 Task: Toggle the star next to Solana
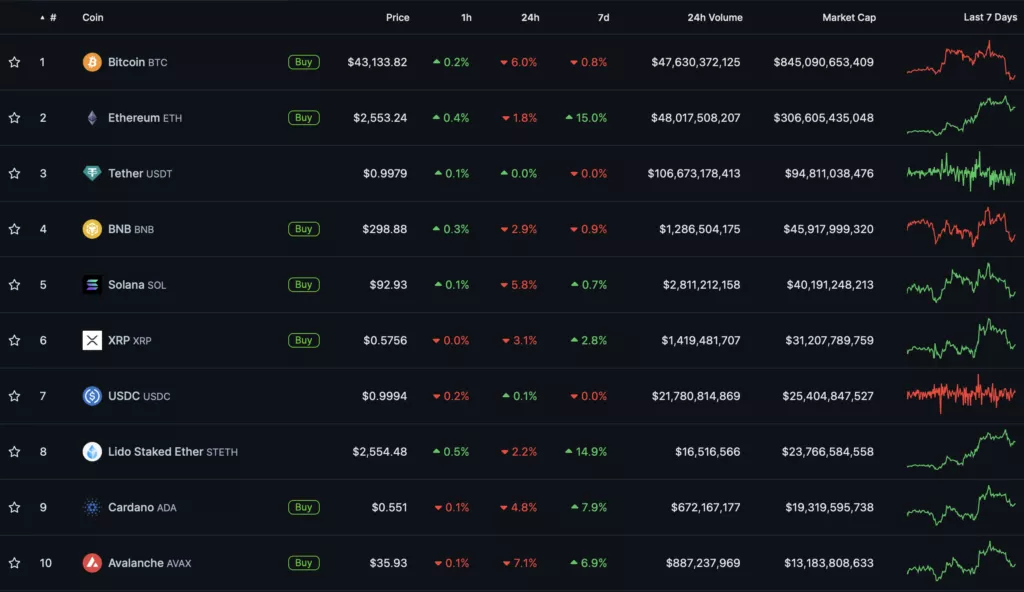coord(14,285)
